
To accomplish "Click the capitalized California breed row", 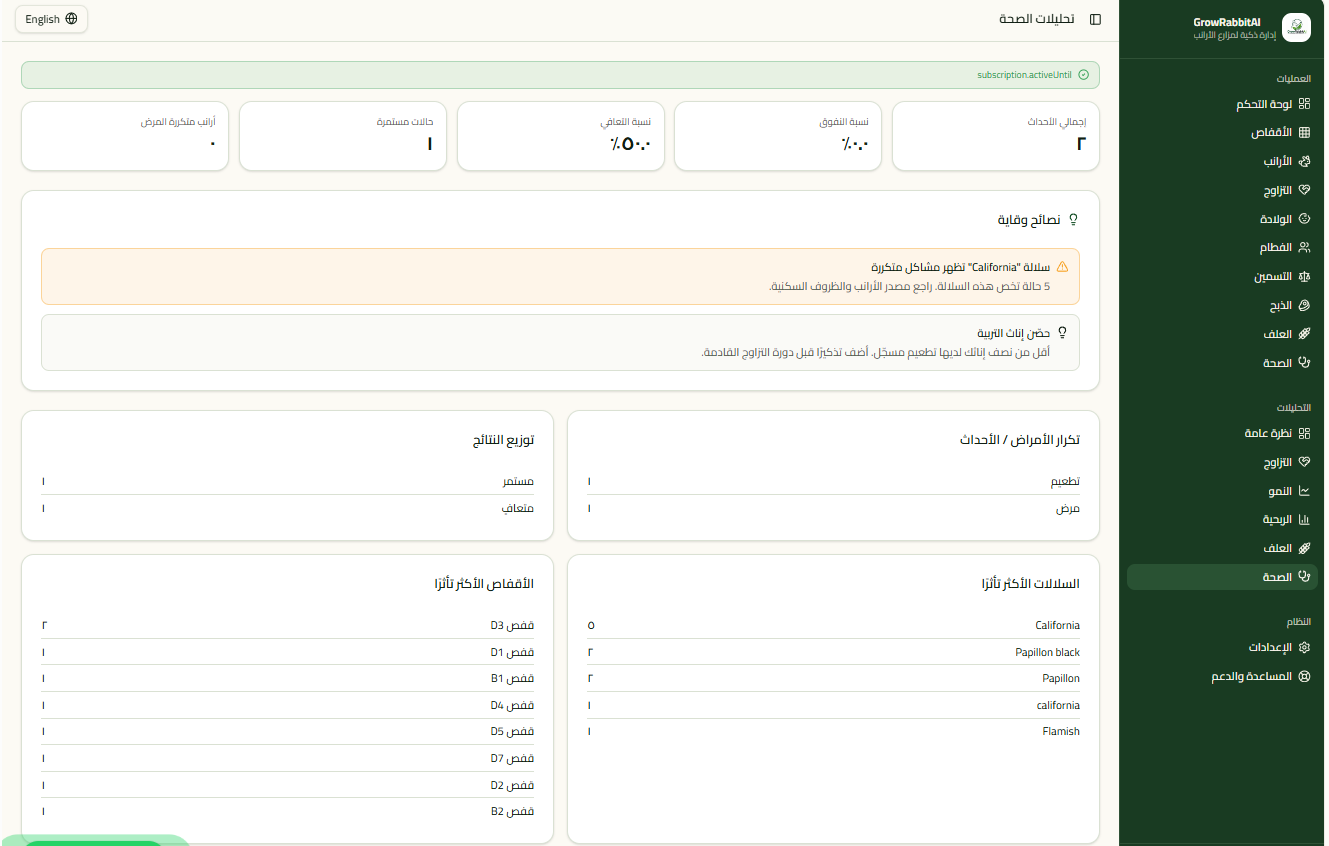I will 833,626.
